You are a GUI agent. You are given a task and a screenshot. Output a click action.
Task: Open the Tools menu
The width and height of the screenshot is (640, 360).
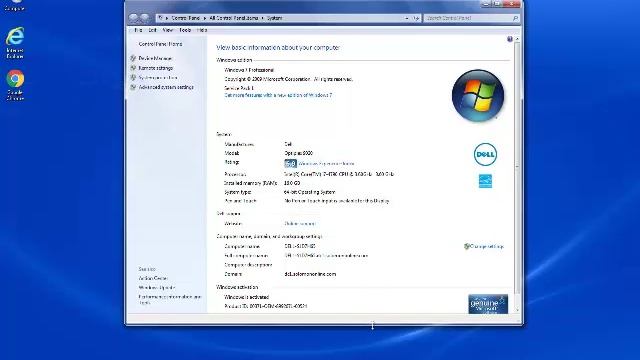(x=185, y=30)
